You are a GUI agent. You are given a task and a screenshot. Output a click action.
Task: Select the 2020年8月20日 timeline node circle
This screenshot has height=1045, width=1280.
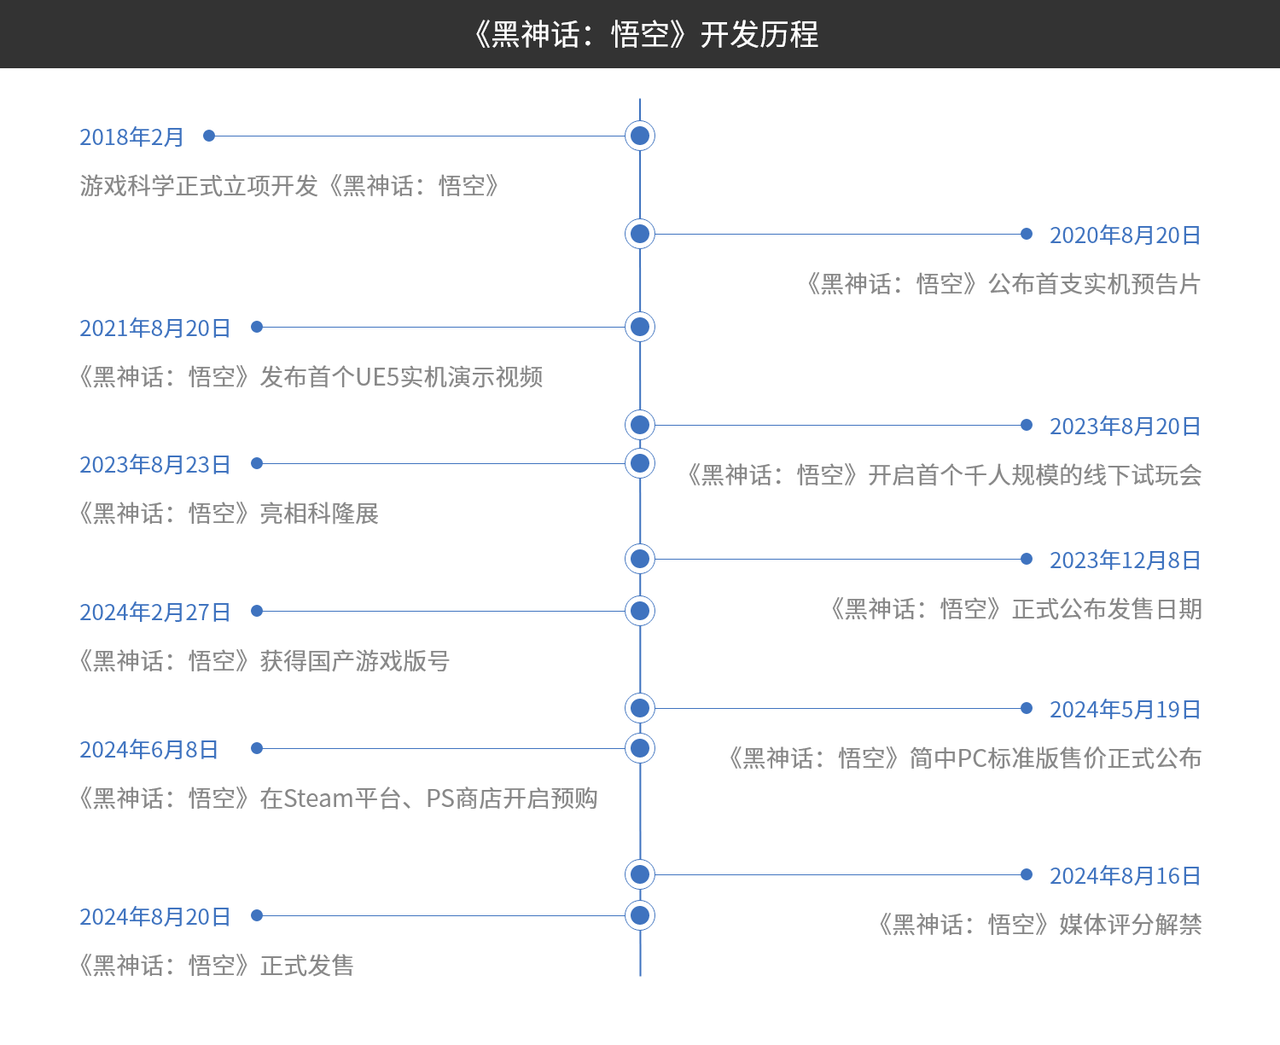(640, 234)
